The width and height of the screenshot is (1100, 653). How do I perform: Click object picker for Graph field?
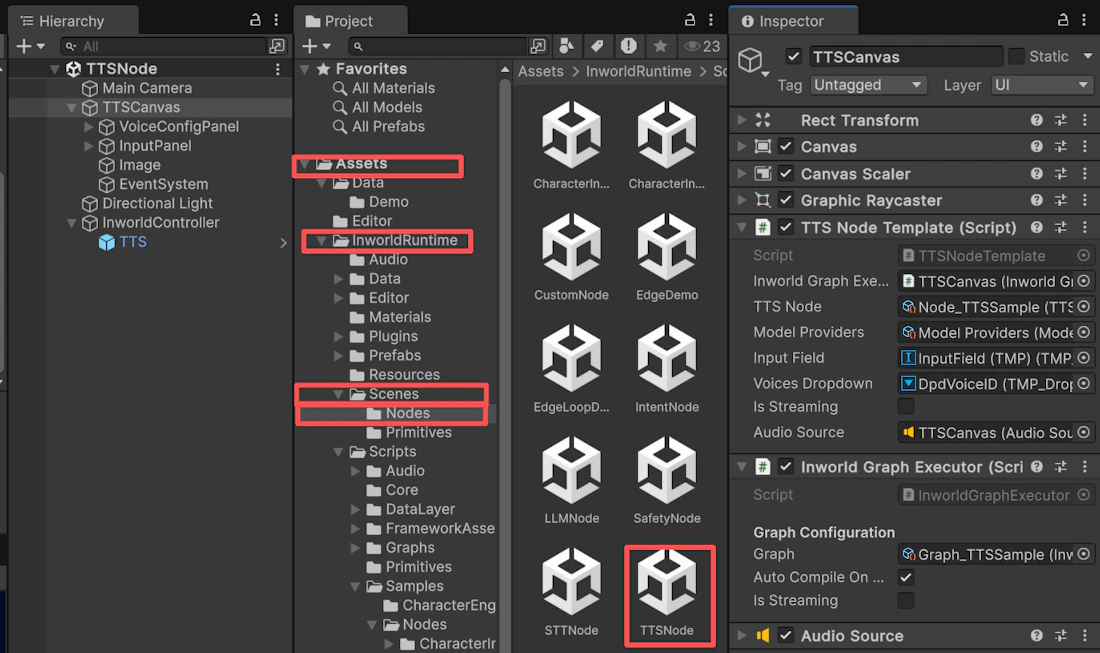click(x=1084, y=554)
